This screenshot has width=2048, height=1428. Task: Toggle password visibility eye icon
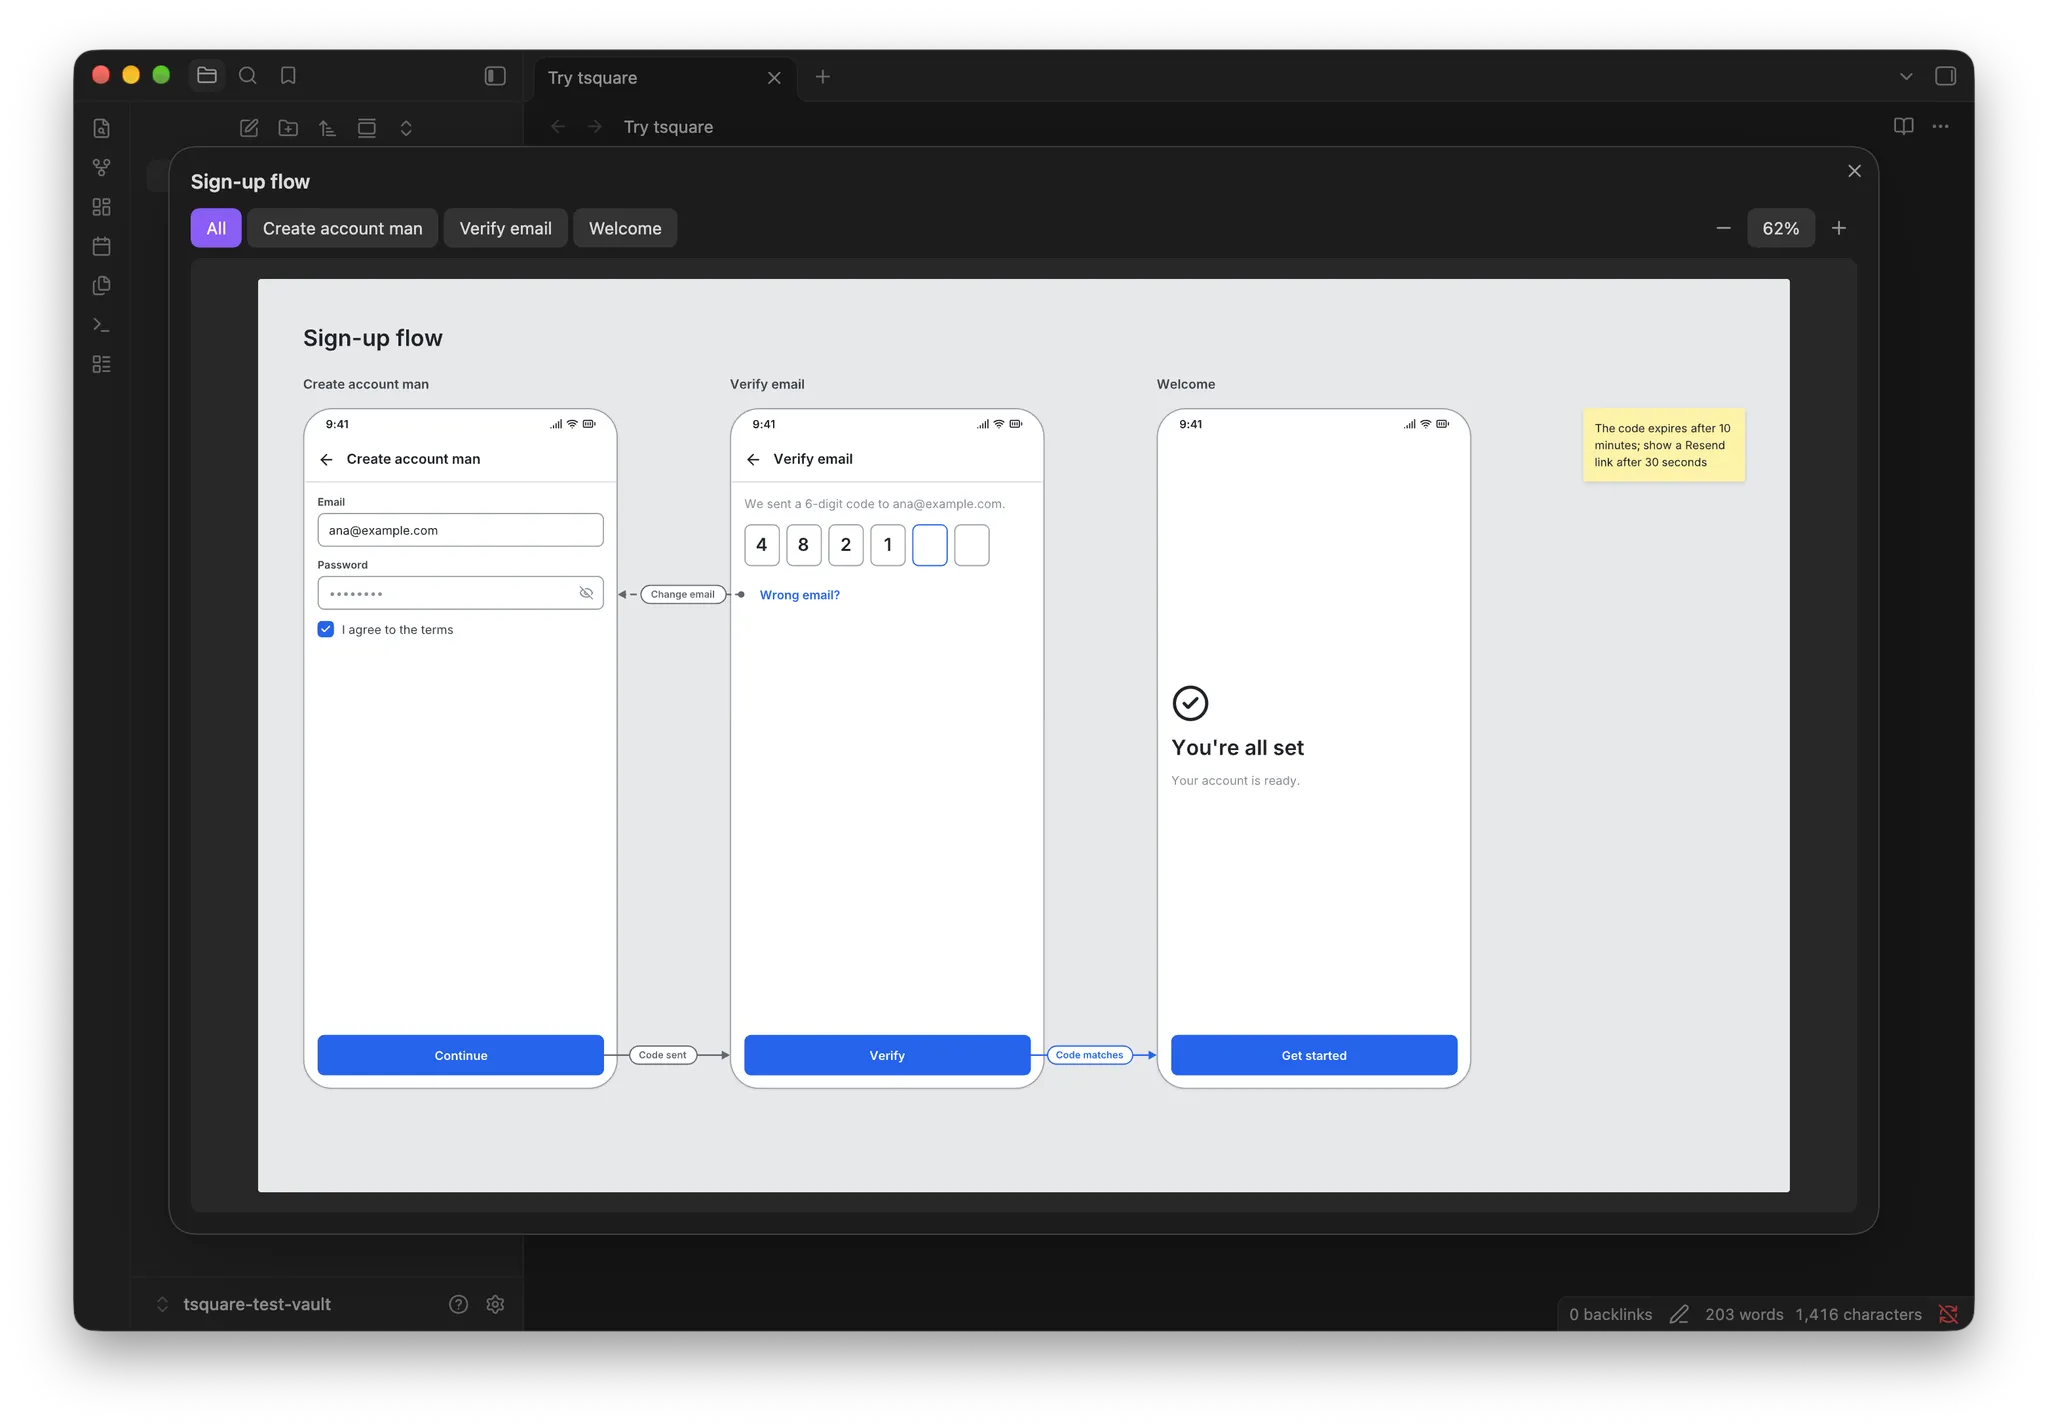[x=586, y=593]
